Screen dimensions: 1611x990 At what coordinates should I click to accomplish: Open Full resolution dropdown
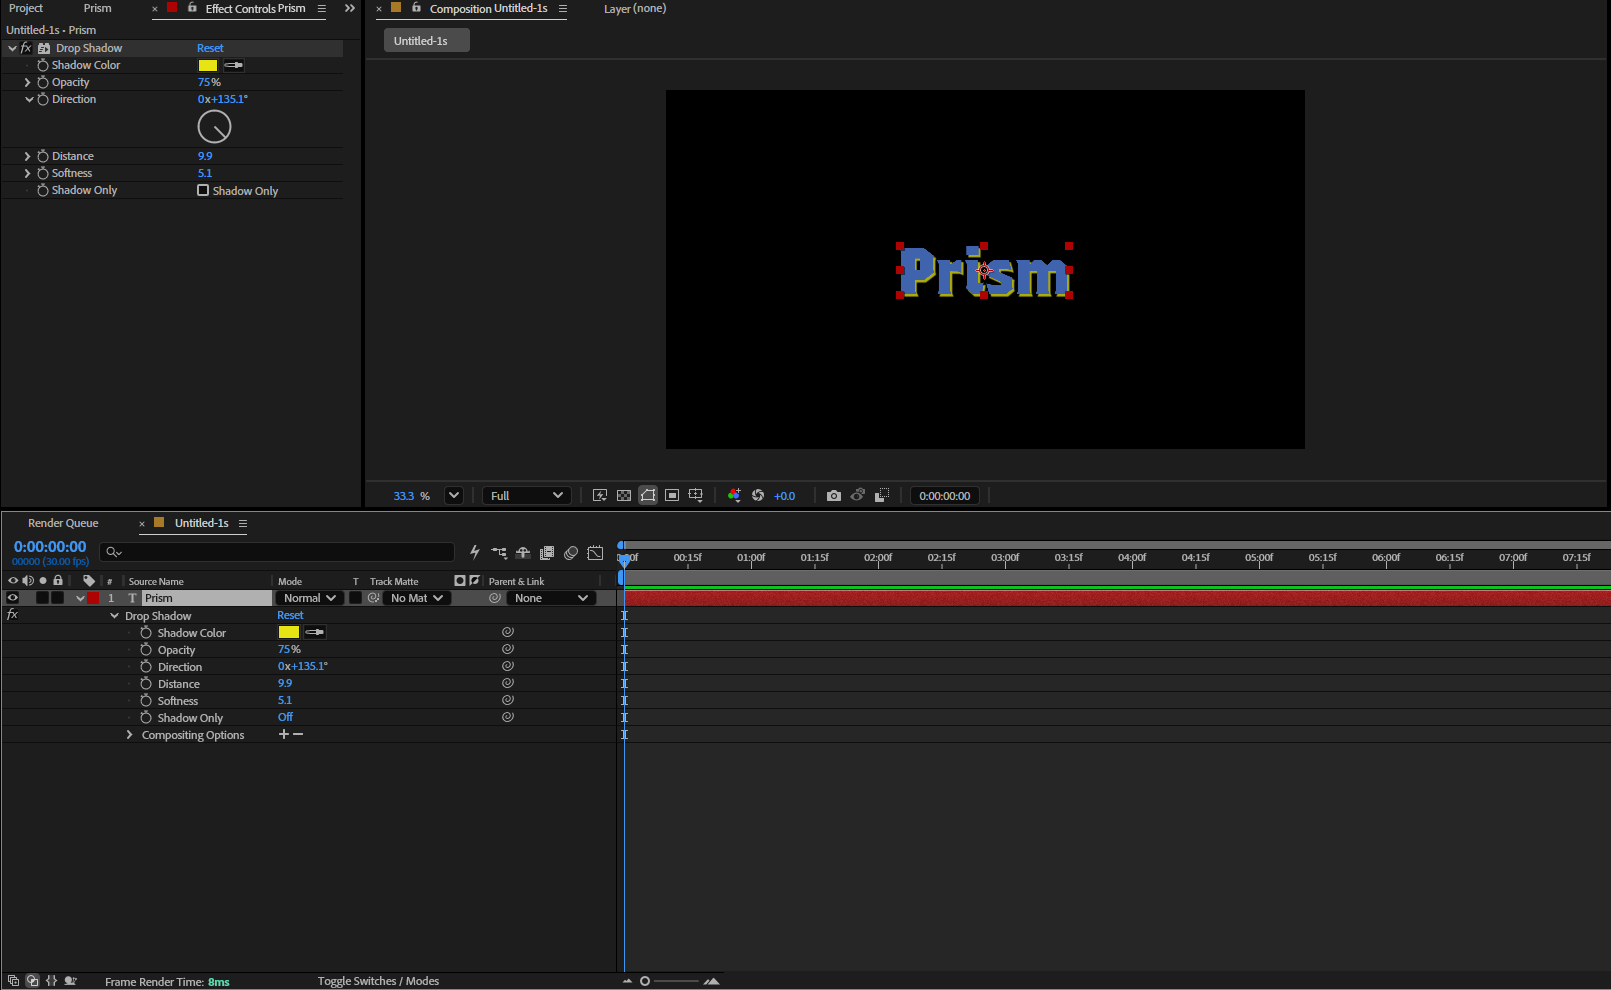click(527, 495)
